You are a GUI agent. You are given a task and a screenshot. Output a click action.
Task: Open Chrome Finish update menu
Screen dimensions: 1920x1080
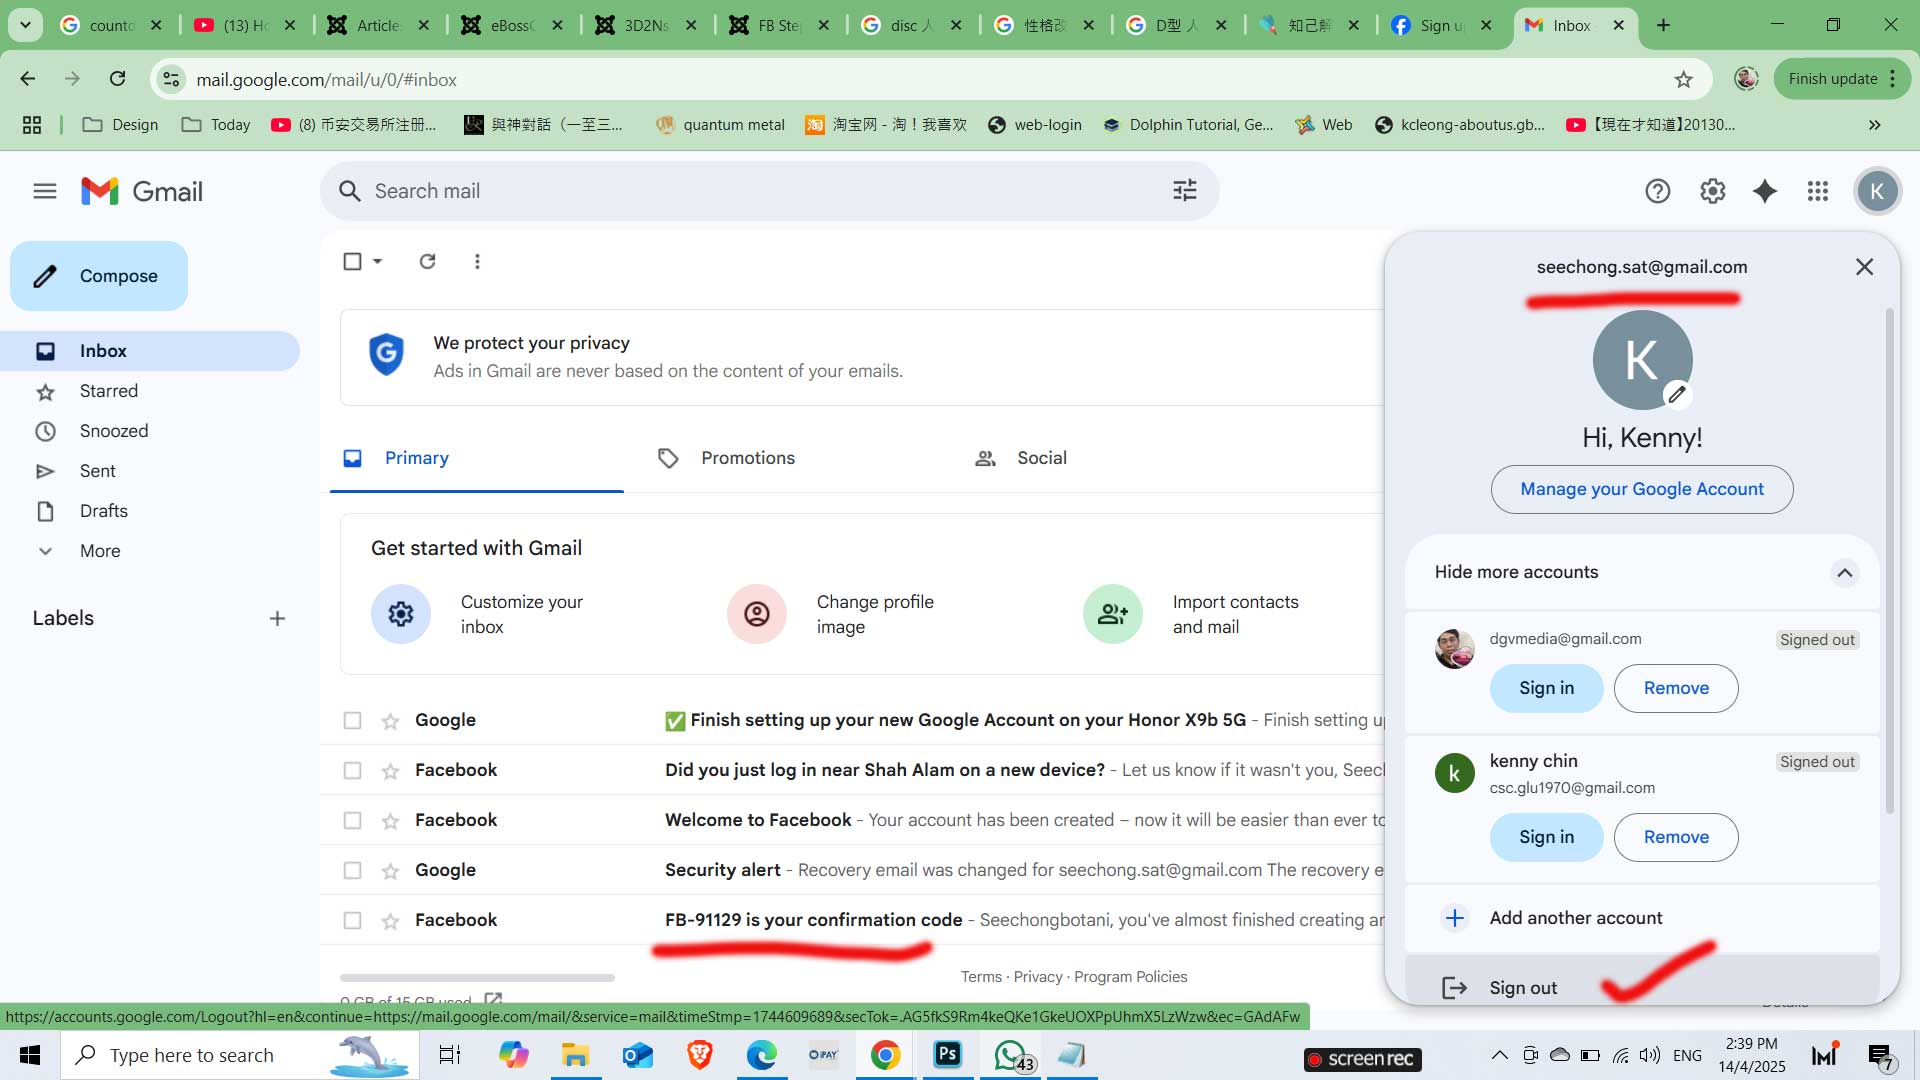[1842, 79]
